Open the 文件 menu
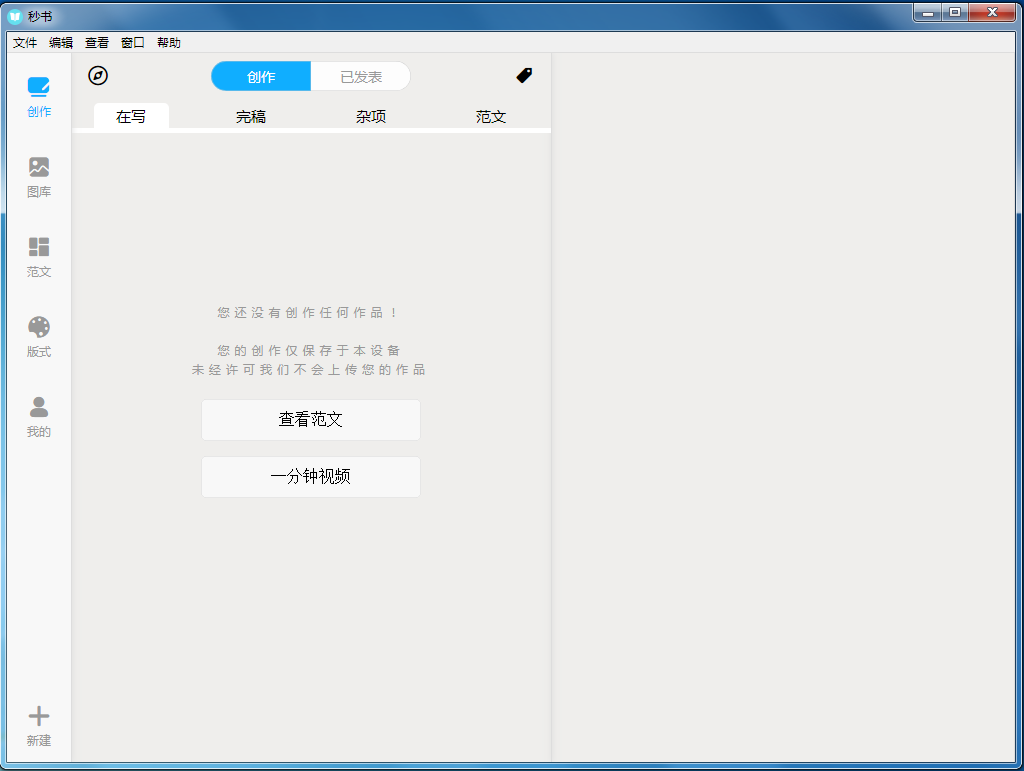Viewport: 1024px width, 771px height. 25,42
